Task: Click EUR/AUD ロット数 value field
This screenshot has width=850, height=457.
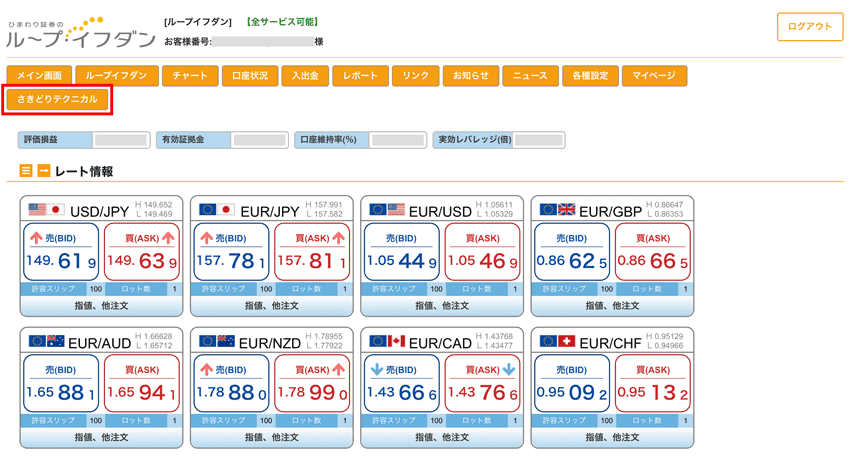Action: point(175,421)
